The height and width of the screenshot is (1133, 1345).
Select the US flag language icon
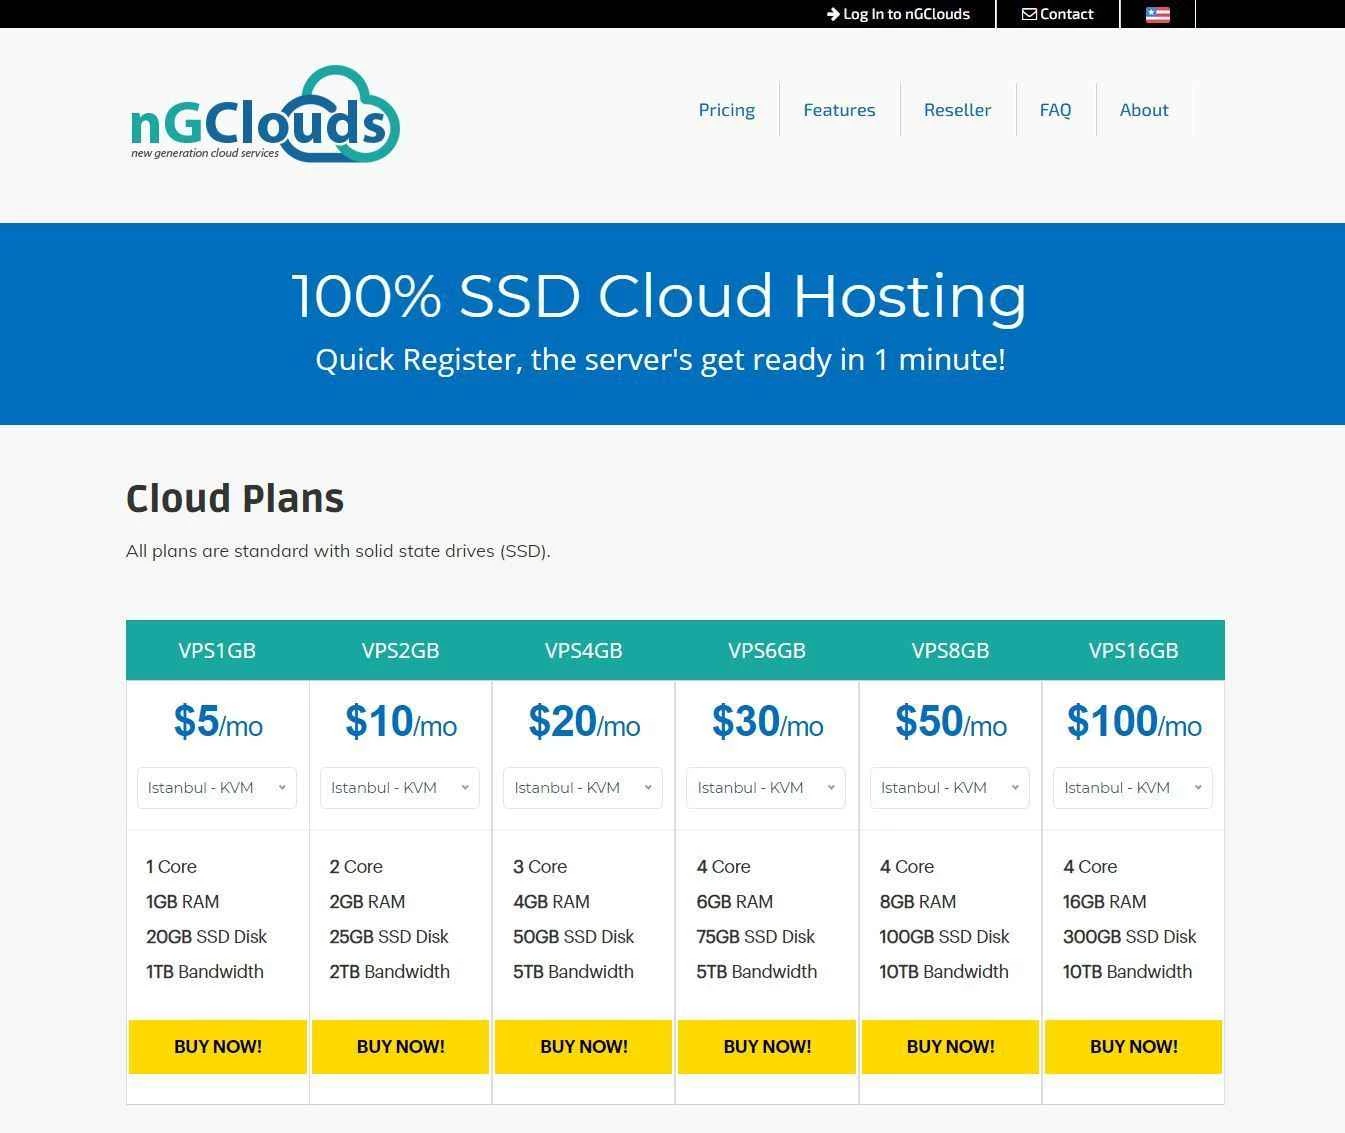[1157, 14]
